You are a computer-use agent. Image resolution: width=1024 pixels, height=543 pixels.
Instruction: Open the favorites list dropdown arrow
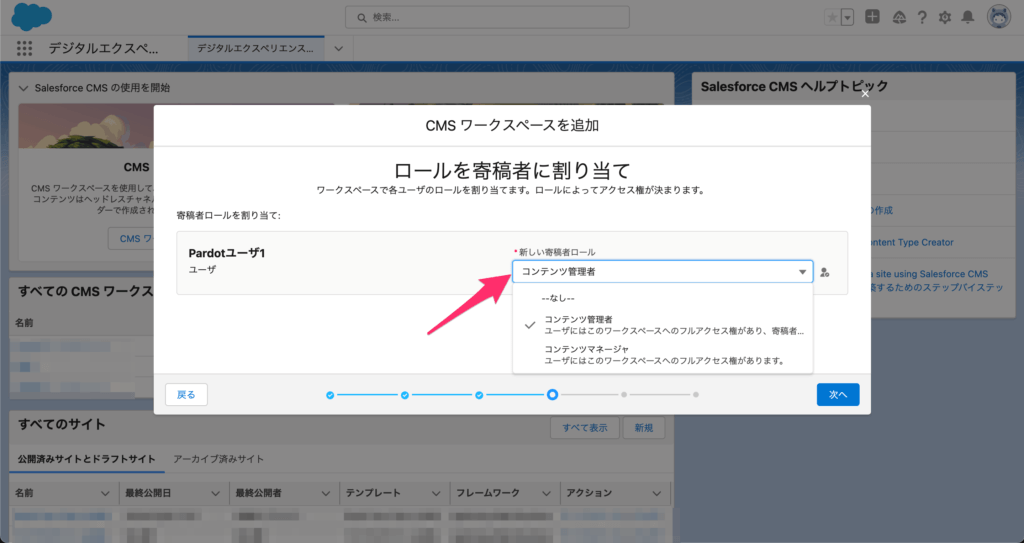point(848,18)
